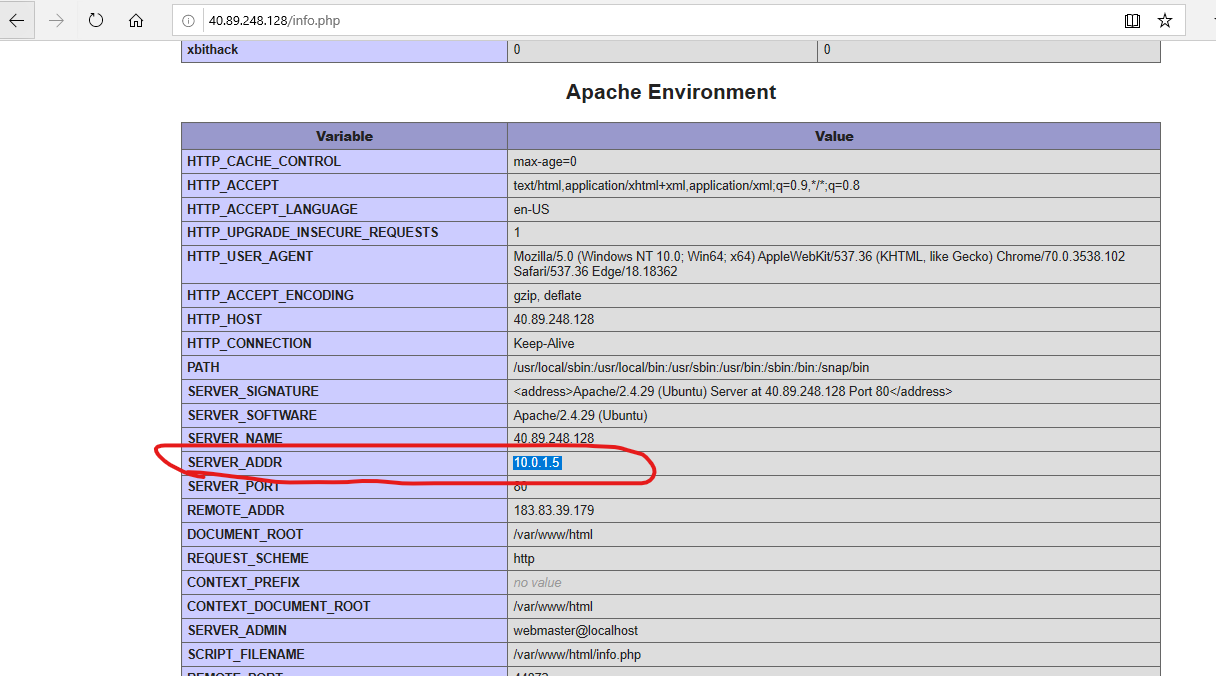Select the HTTP_ACCEPT_LANGUAGE label
The image size is (1216, 676).
click(x=271, y=209)
